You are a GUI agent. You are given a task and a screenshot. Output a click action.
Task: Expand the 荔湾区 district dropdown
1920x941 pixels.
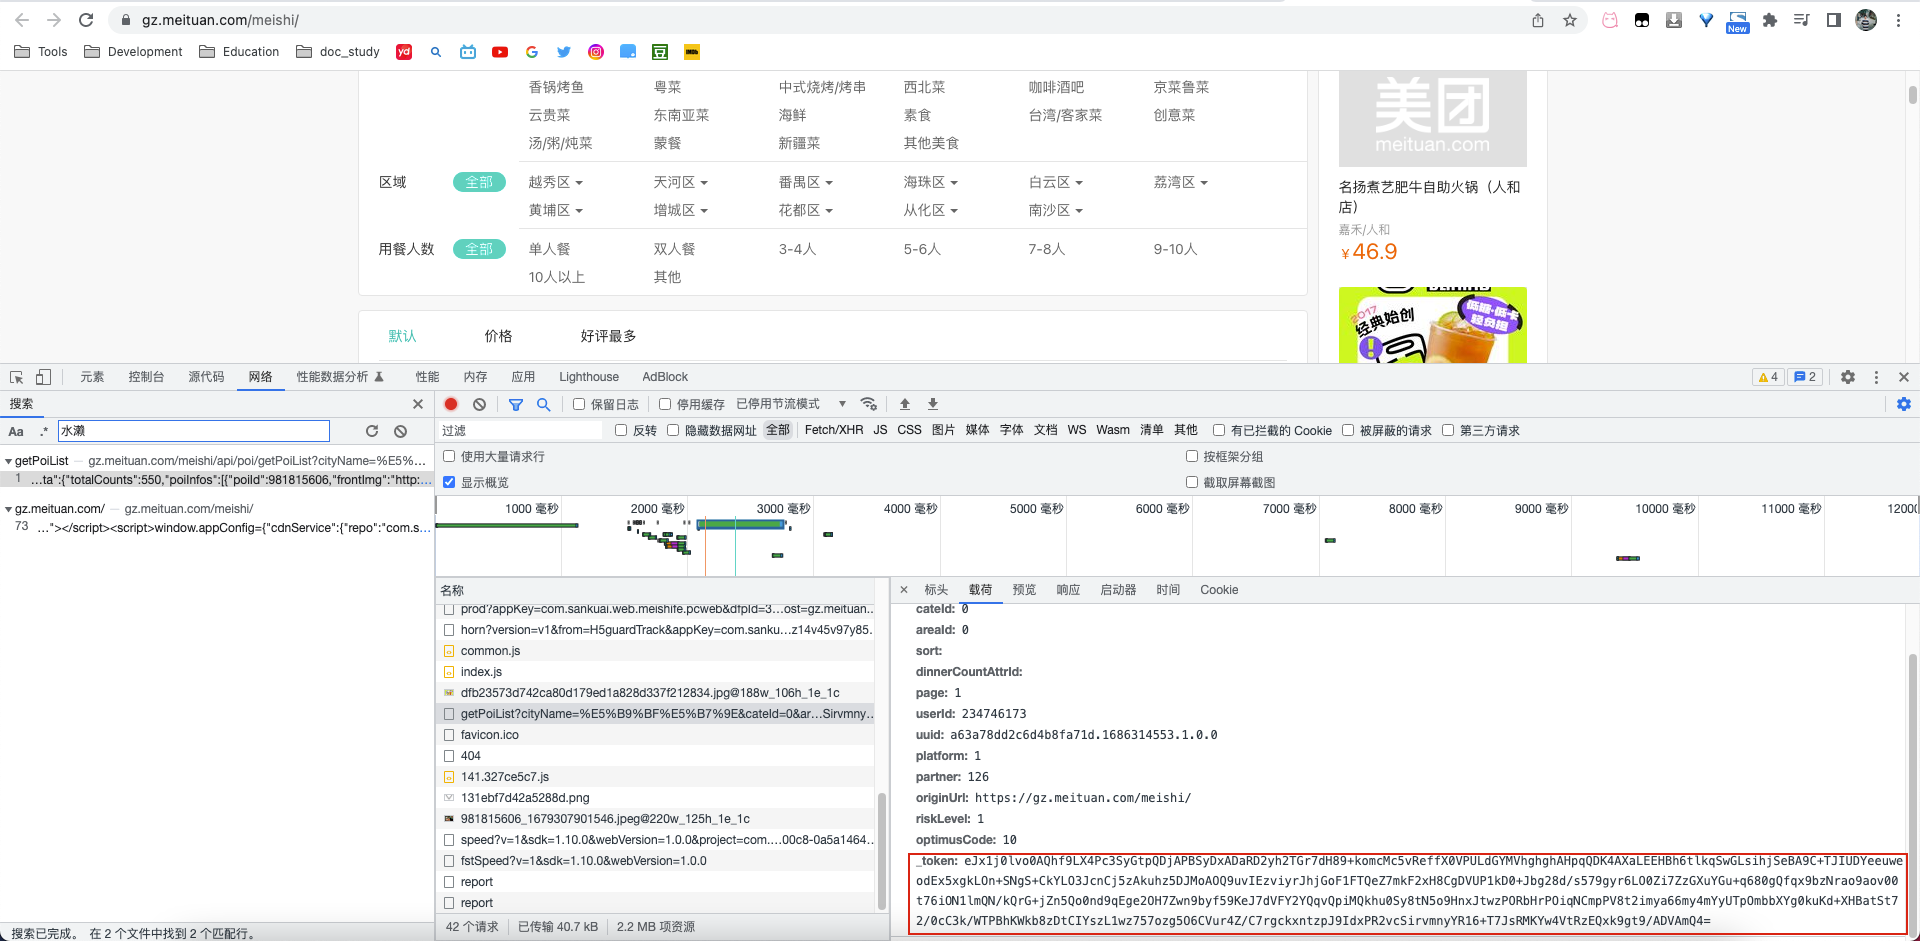pos(1181,182)
